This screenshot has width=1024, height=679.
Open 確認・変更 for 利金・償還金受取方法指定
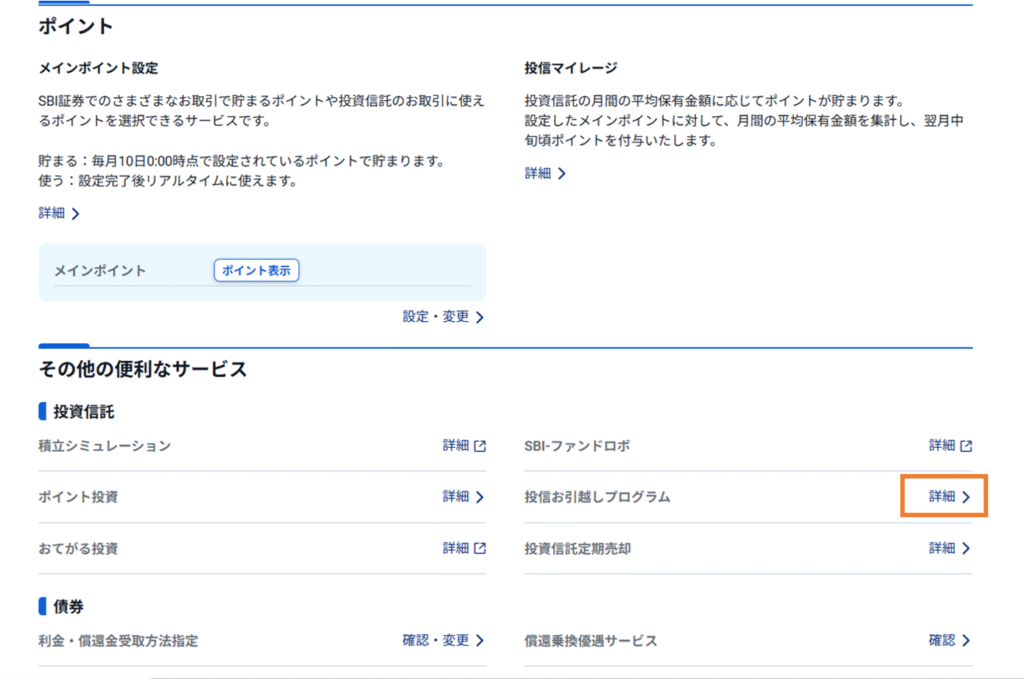tap(435, 640)
